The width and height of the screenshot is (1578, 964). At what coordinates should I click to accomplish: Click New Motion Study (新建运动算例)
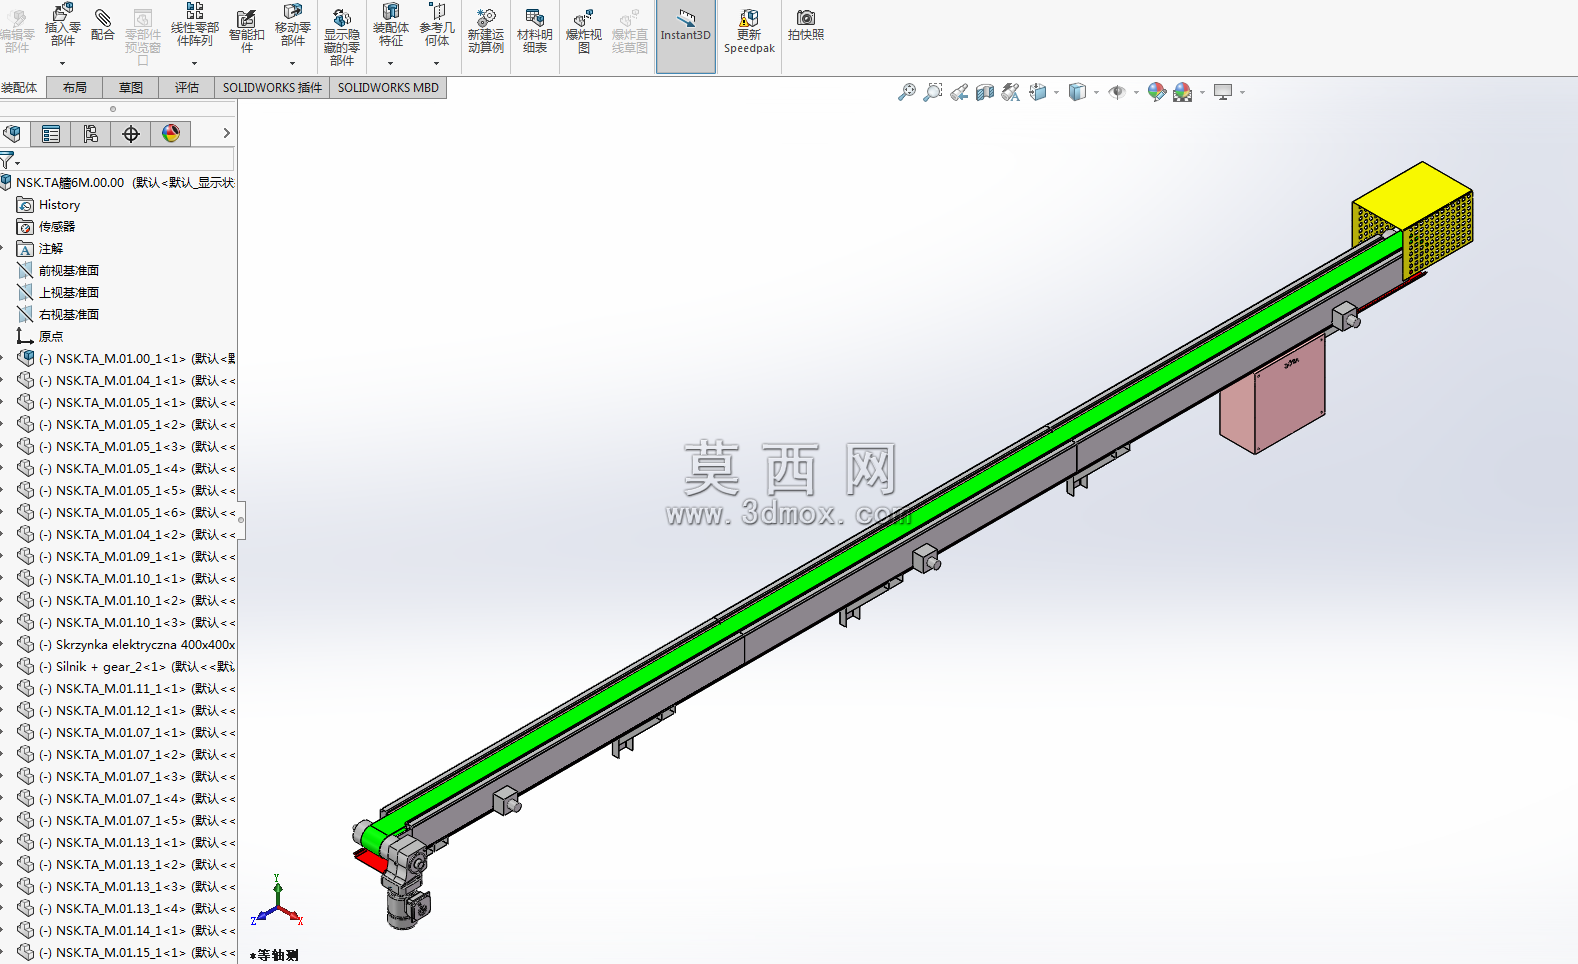pyautogui.click(x=486, y=31)
